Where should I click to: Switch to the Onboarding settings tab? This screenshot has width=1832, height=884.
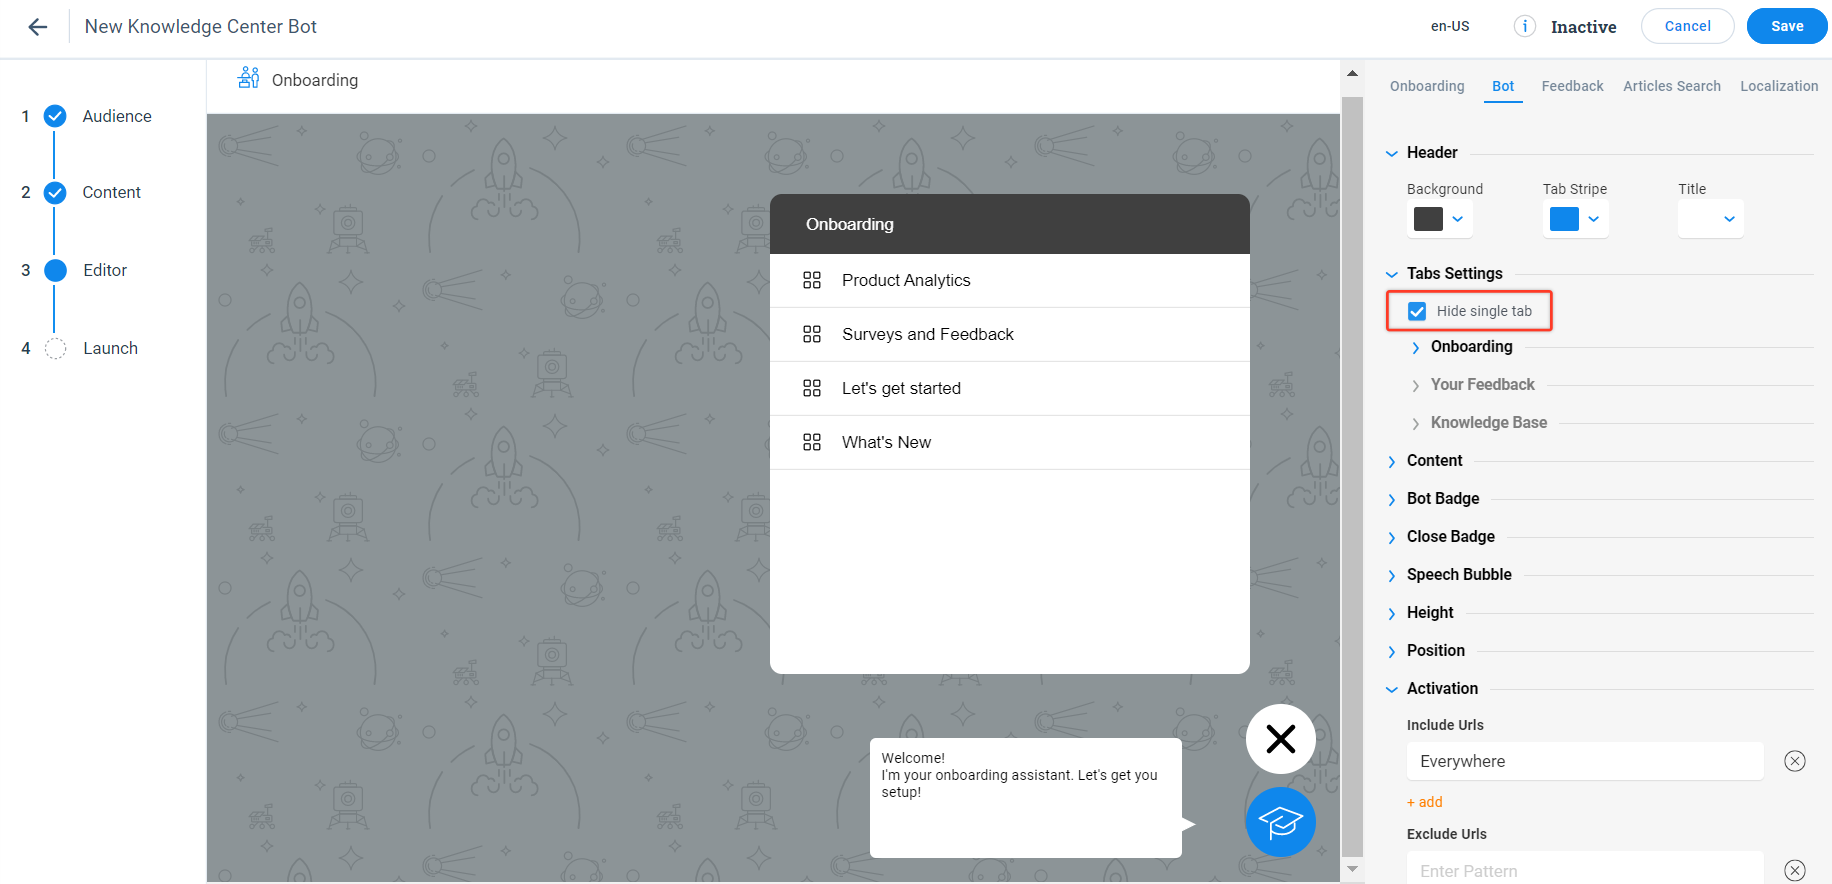coord(1427,86)
